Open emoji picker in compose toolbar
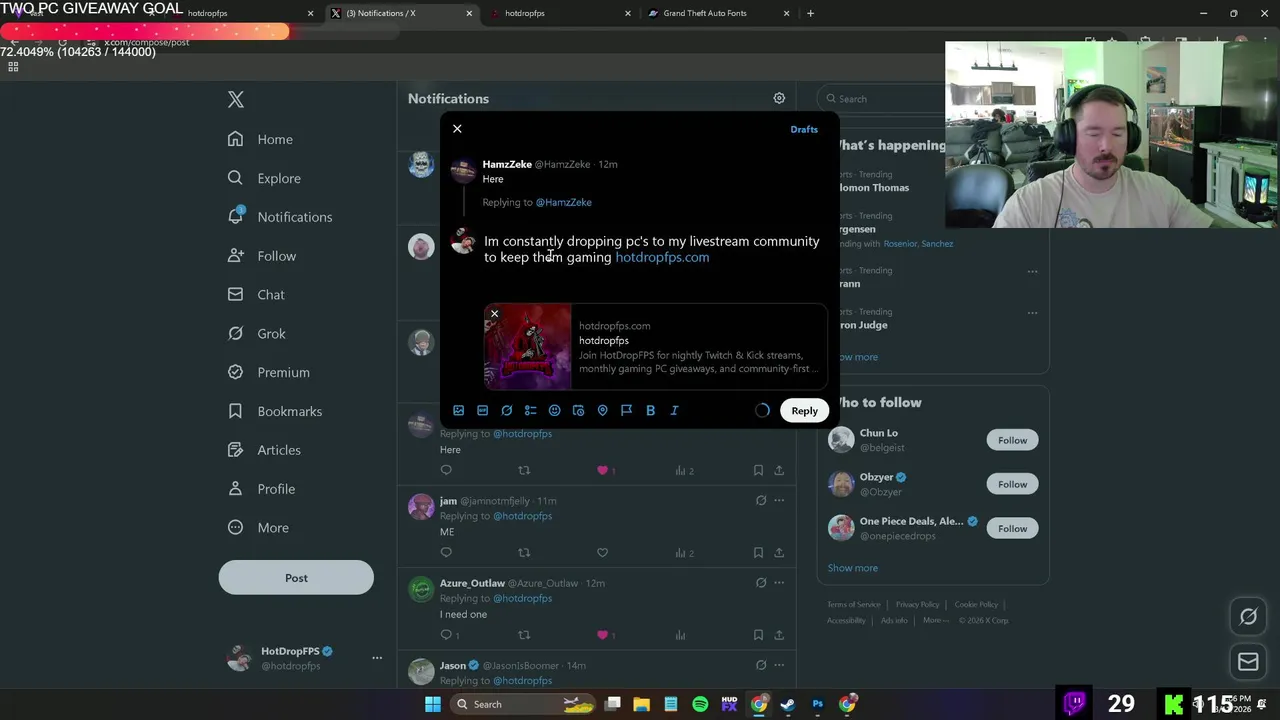Image resolution: width=1280 pixels, height=720 pixels. click(x=554, y=410)
